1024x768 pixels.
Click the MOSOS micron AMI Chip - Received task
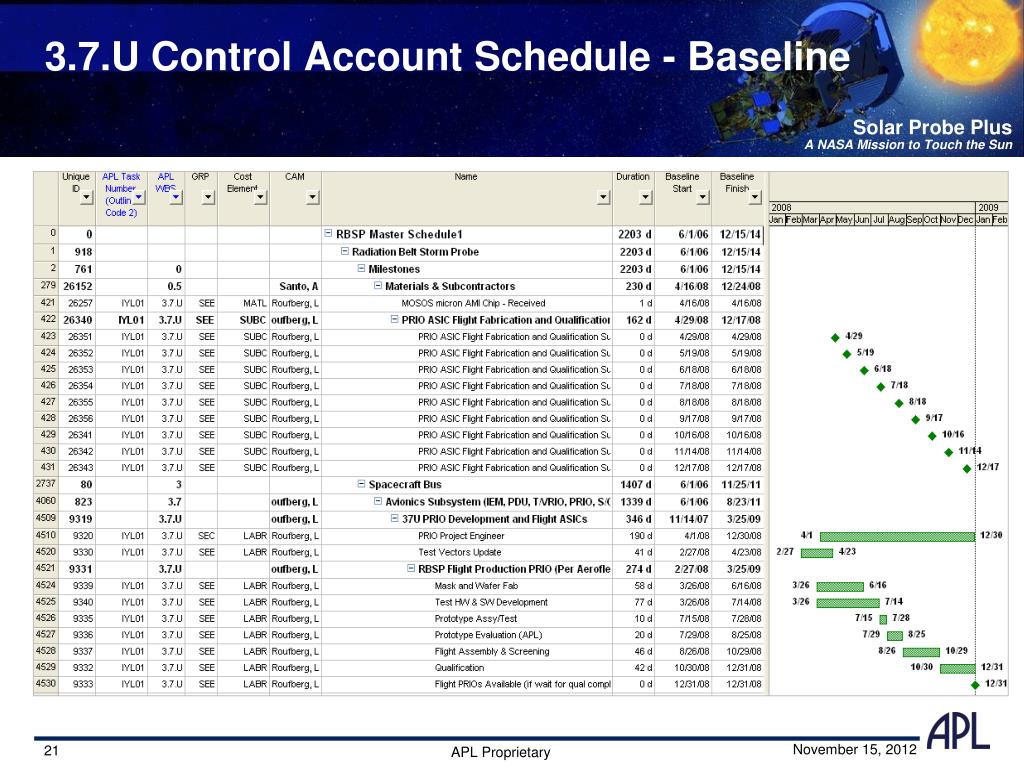tap(473, 303)
